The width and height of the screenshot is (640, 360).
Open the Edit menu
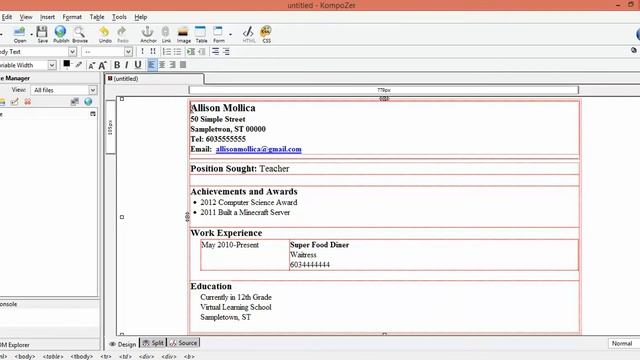(7, 17)
